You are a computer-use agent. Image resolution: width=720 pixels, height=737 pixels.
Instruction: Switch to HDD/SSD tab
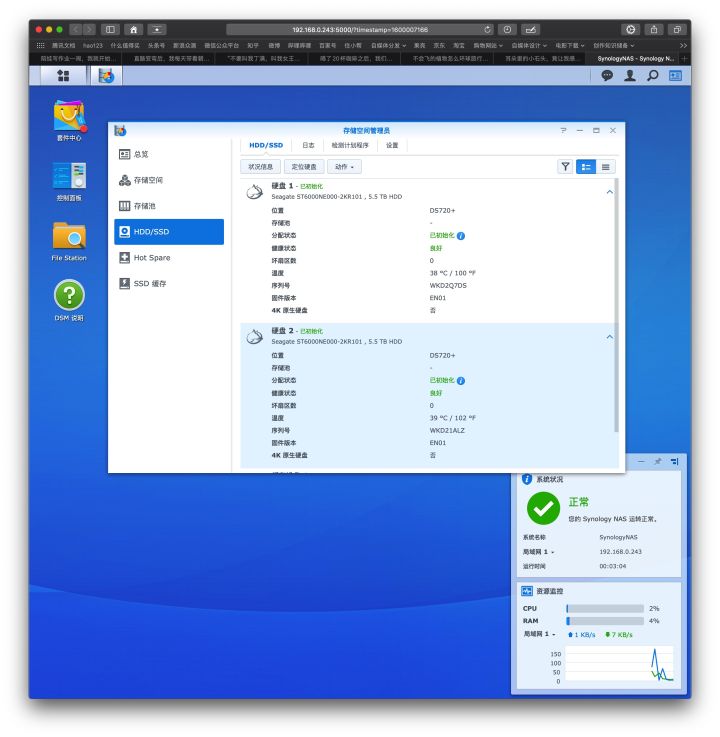(x=266, y=145)
